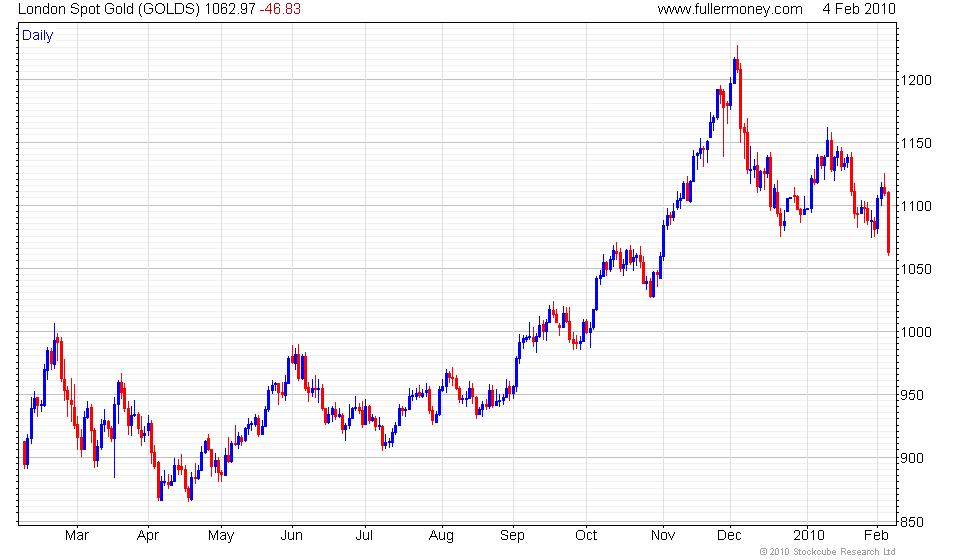Click the 'Nov' month axis label

coord(662,535)
